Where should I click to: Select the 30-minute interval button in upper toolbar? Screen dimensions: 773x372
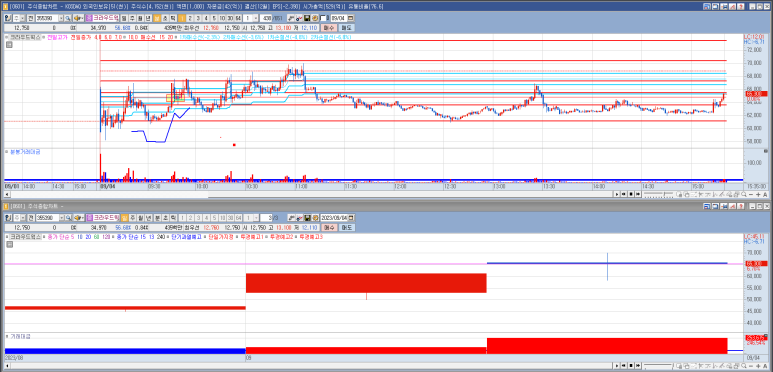click(230, 18)
